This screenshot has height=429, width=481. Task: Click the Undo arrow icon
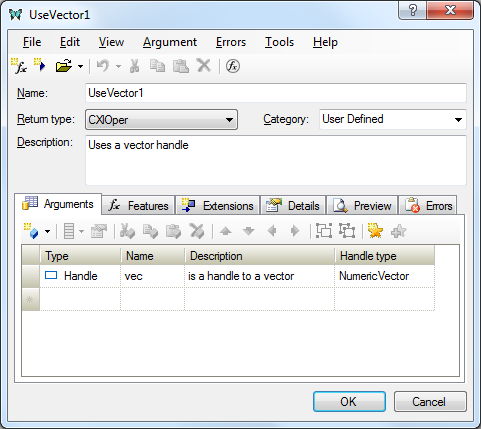click(x=103, y=66)
